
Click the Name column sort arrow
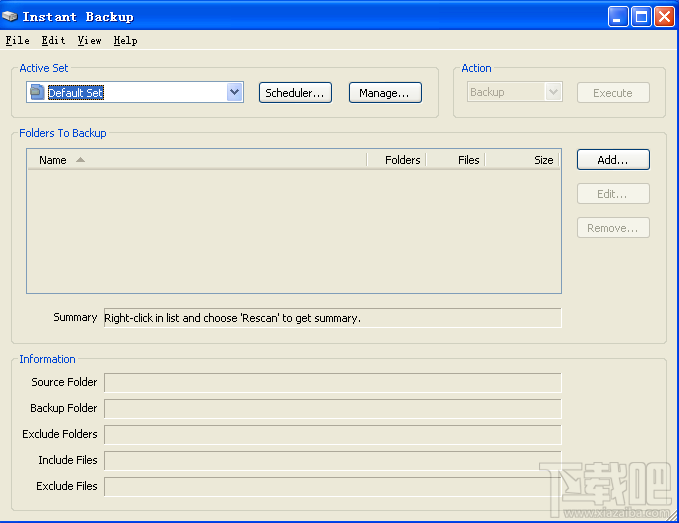(x=80, y=160)
